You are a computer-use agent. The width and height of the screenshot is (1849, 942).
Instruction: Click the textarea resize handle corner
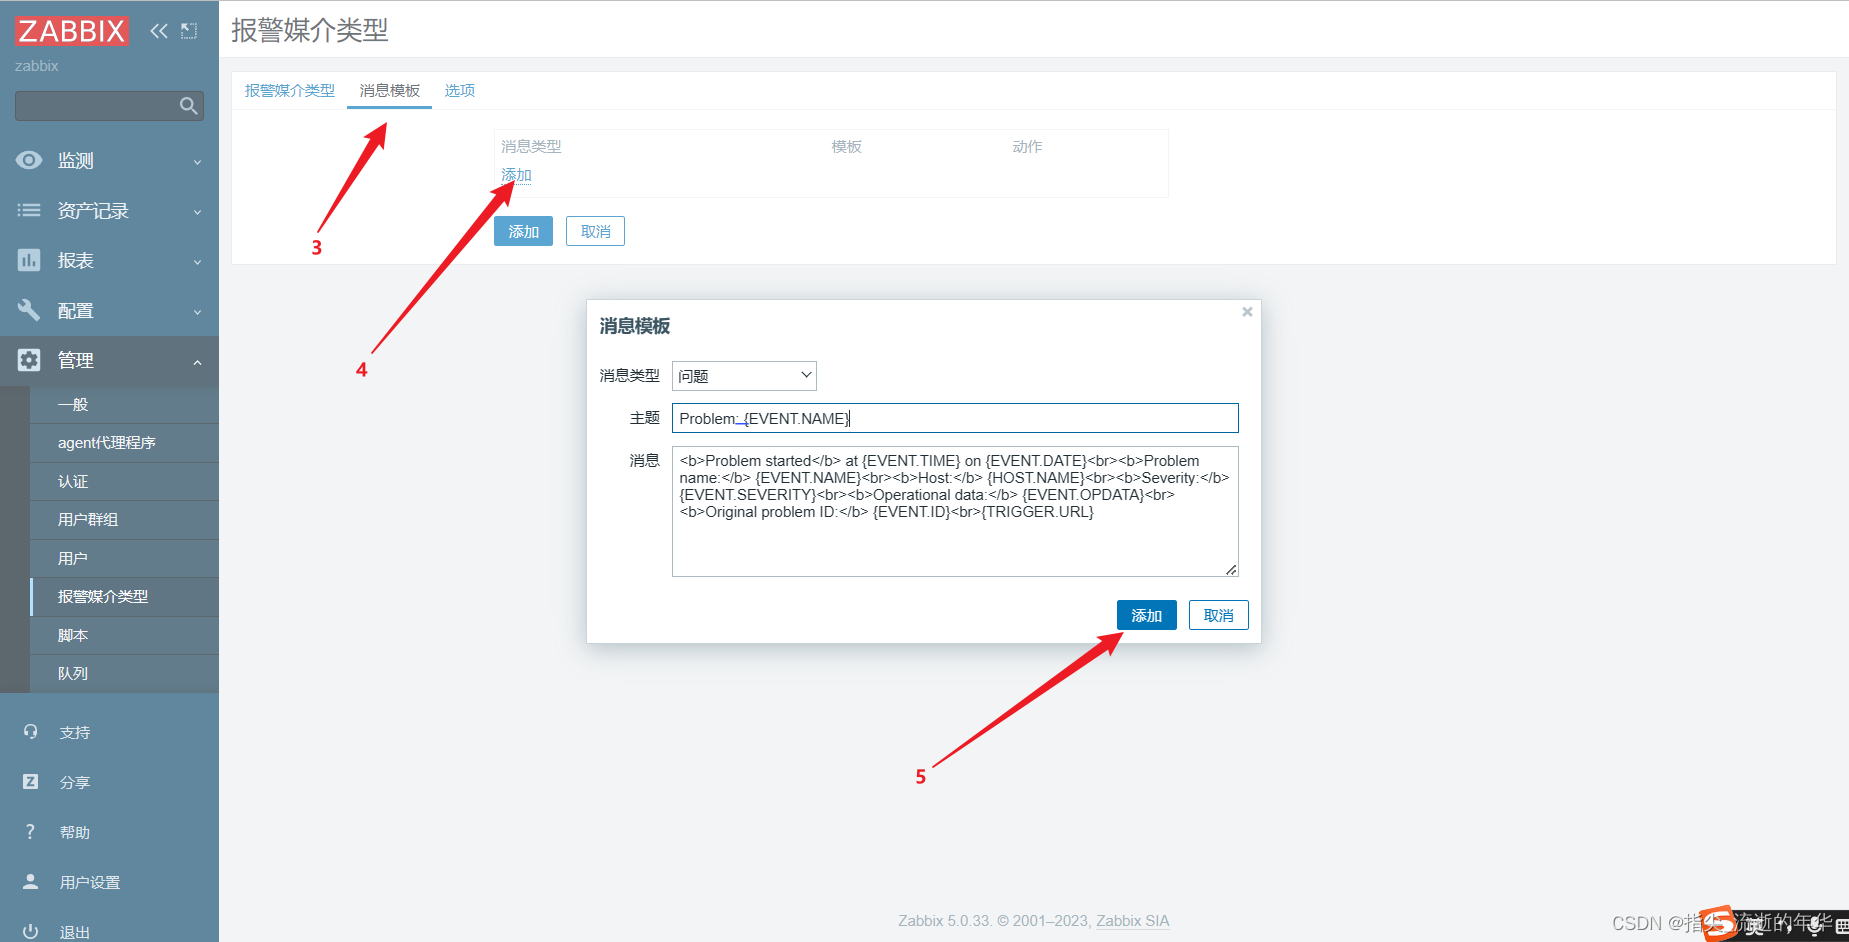coord(1231,570)
